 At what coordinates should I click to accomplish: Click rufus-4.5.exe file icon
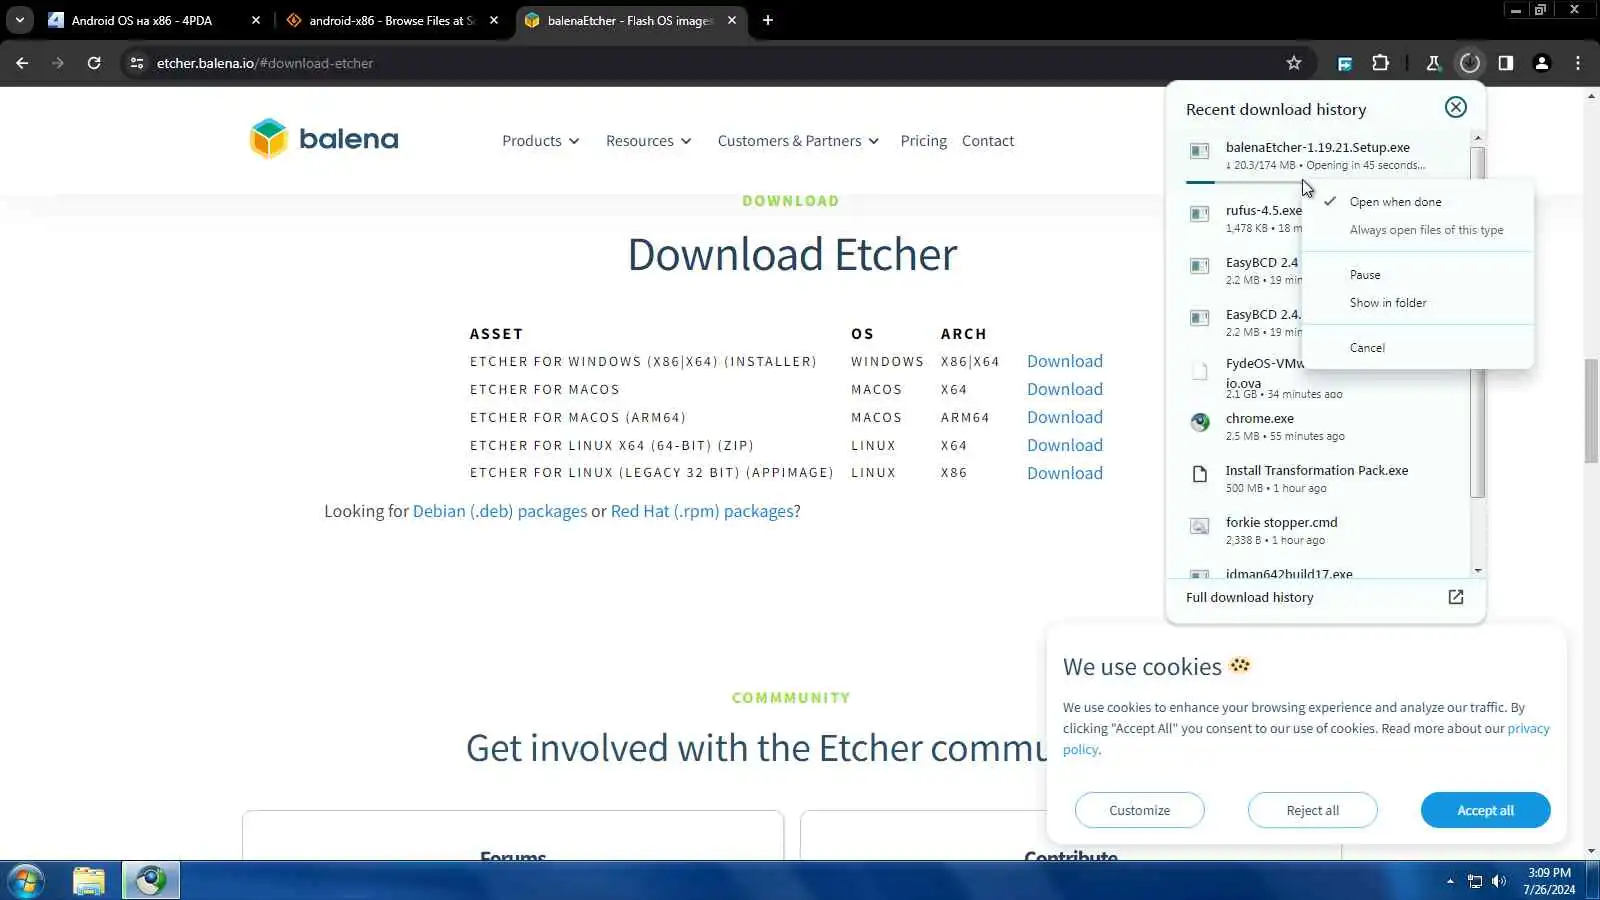tap(1199, 214)
